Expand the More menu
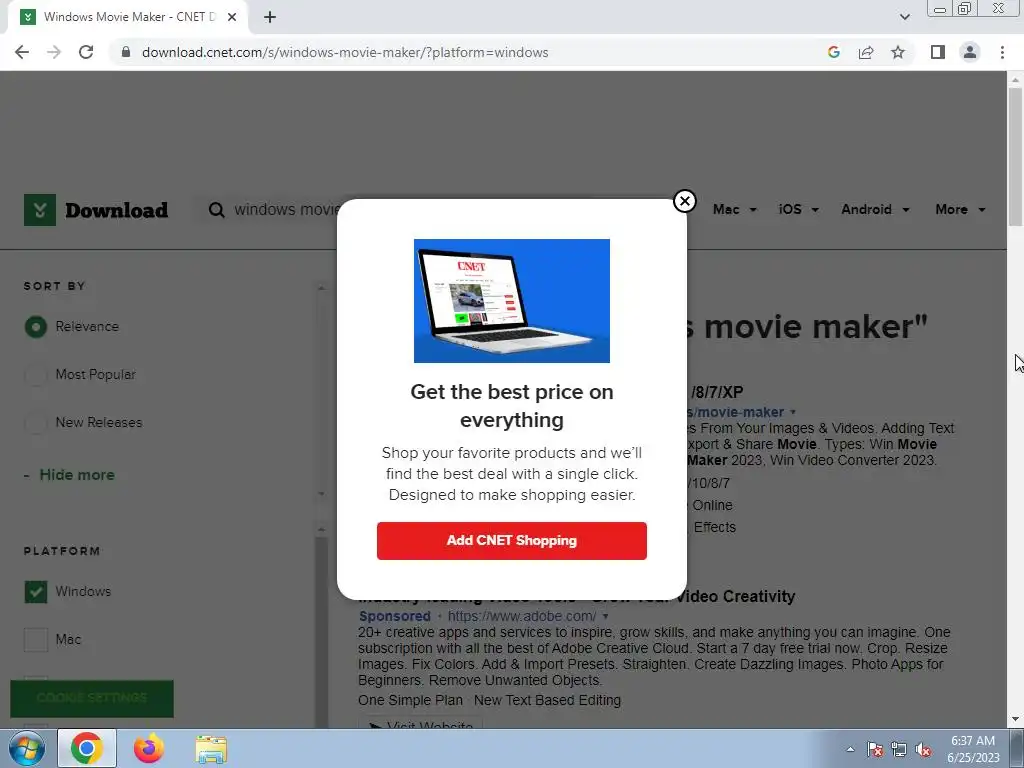This screenshot has height=768, width=1024. (x=960, y=210)
